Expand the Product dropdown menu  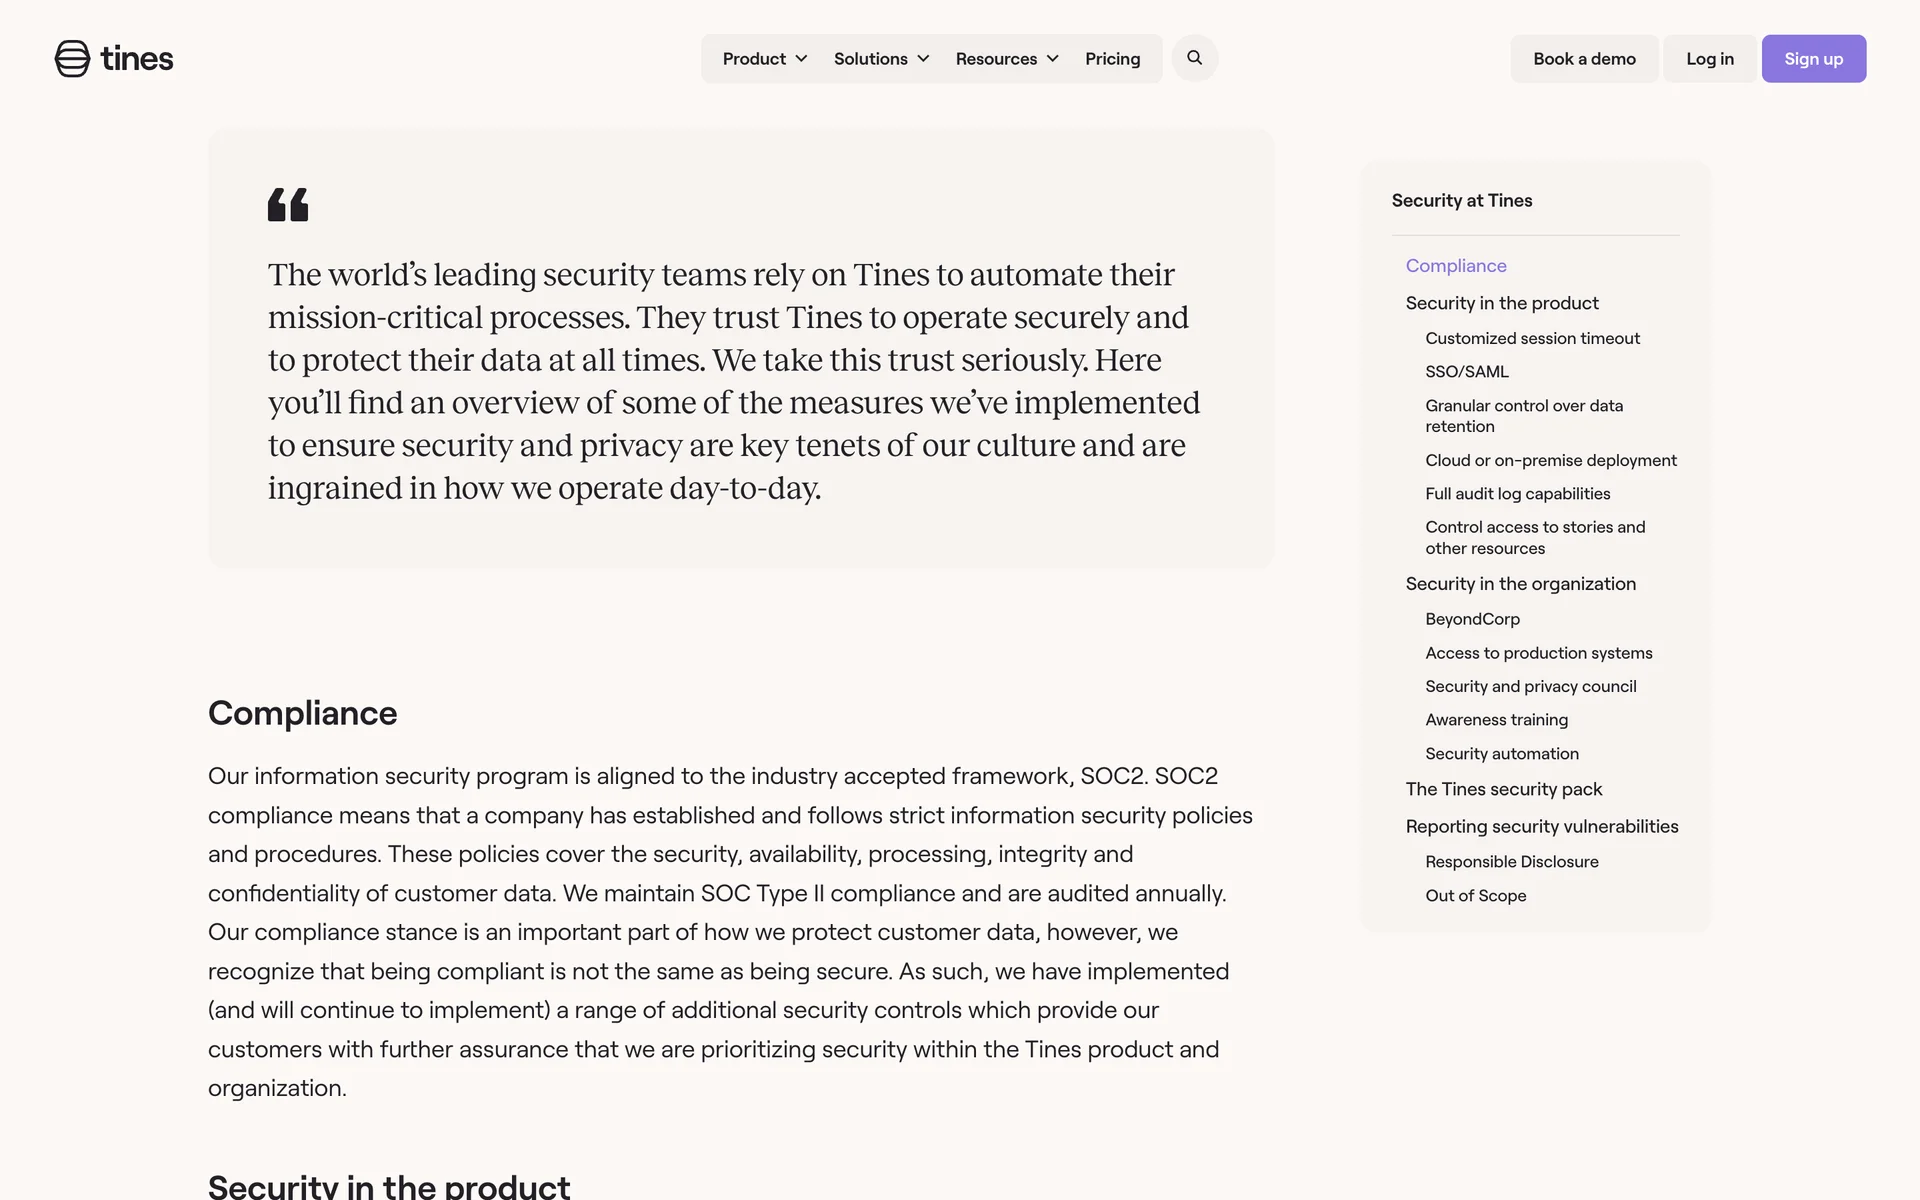764,59
